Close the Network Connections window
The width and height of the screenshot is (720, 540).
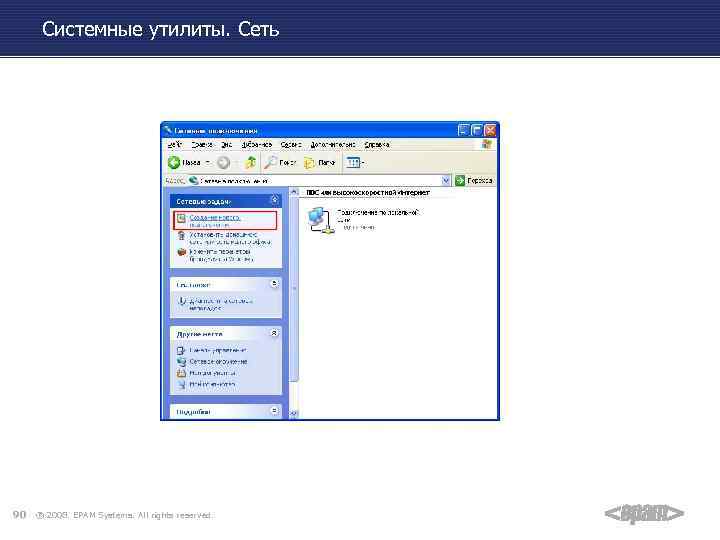(490, 130)
